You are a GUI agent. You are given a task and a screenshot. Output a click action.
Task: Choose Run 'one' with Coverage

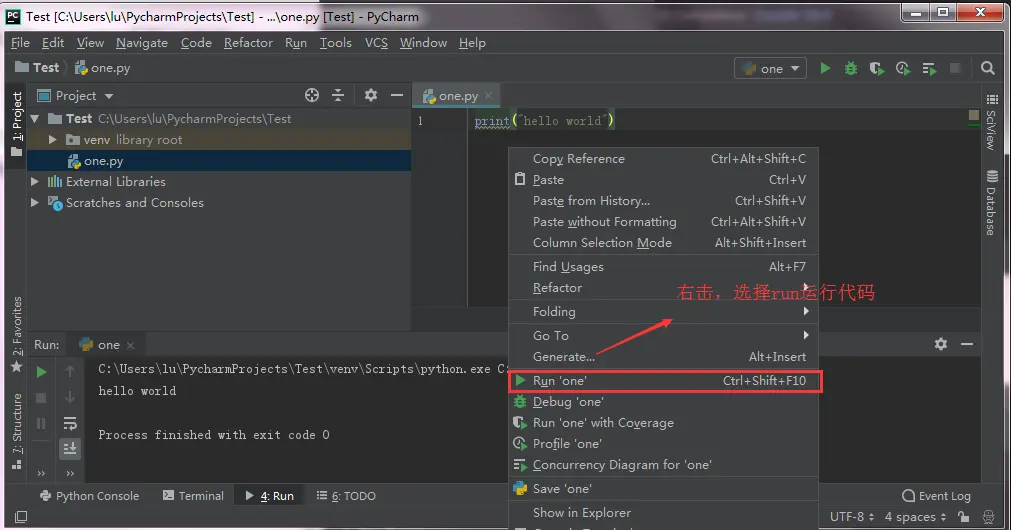663,423
